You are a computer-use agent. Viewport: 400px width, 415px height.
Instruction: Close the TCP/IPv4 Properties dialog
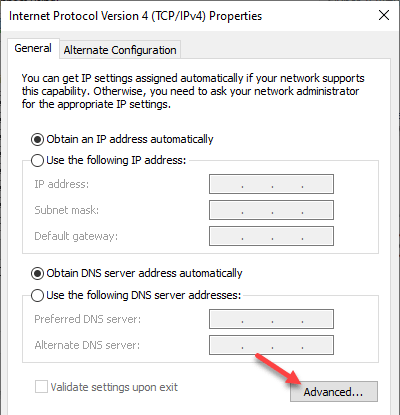(x=384, y=15)
